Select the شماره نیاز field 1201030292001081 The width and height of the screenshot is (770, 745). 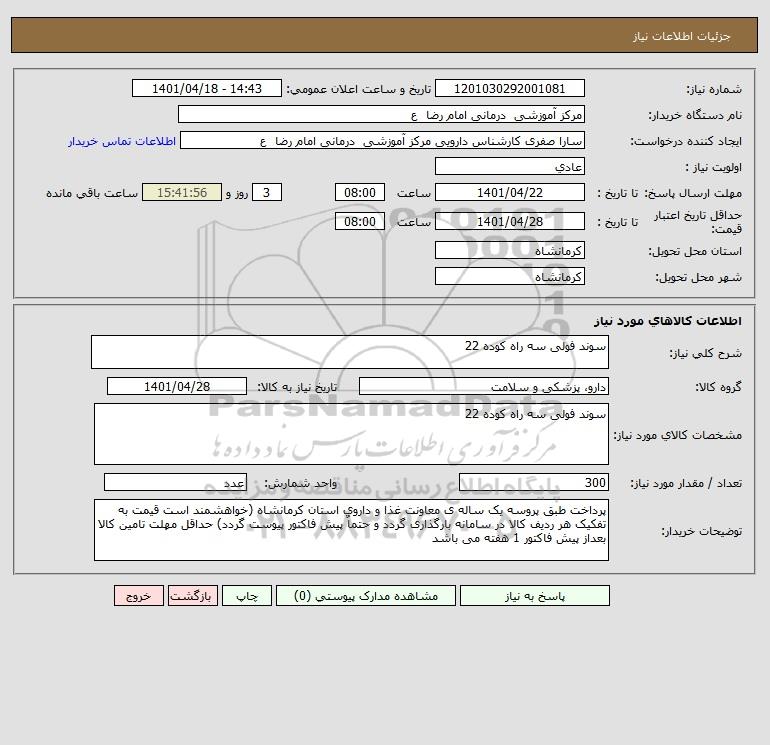(510, 88)
